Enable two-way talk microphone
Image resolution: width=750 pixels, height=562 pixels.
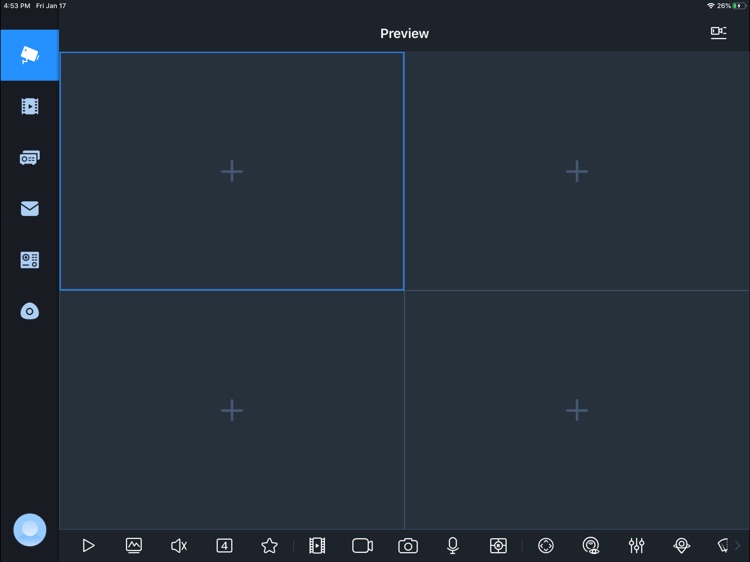(453, 545)
